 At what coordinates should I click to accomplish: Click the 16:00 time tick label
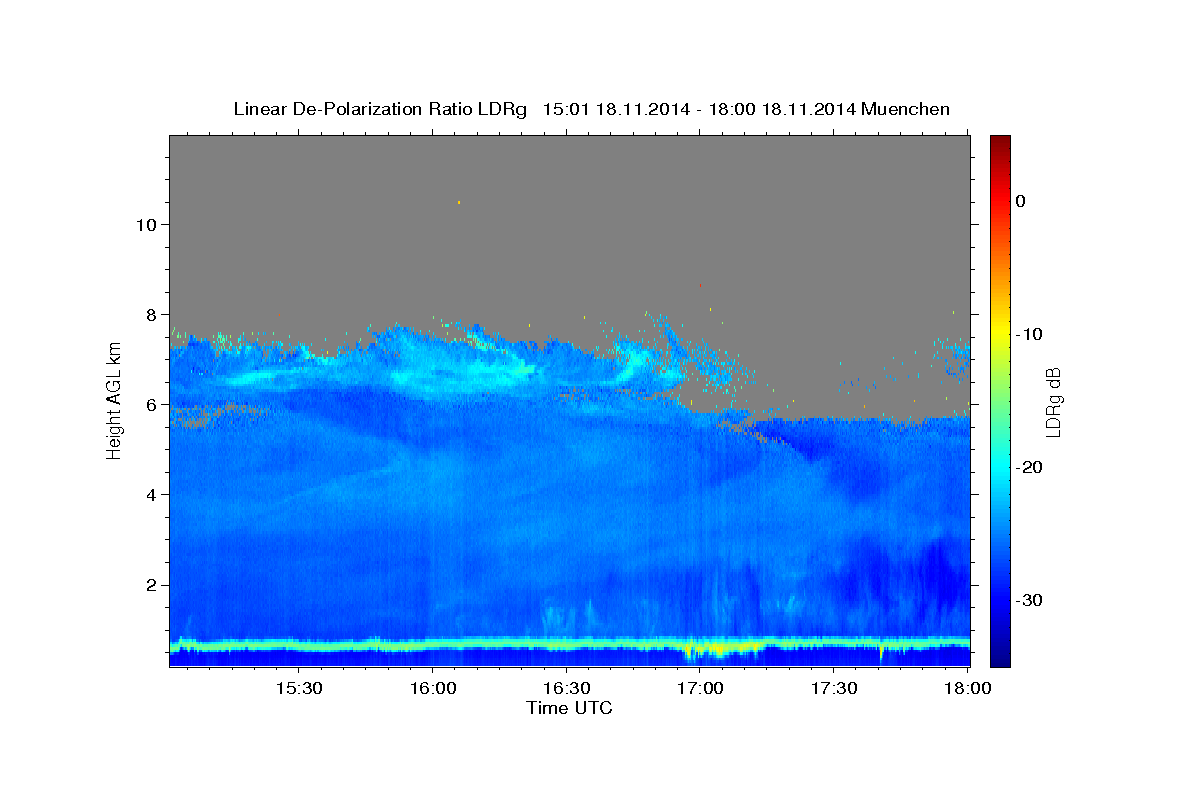(432, 688)
